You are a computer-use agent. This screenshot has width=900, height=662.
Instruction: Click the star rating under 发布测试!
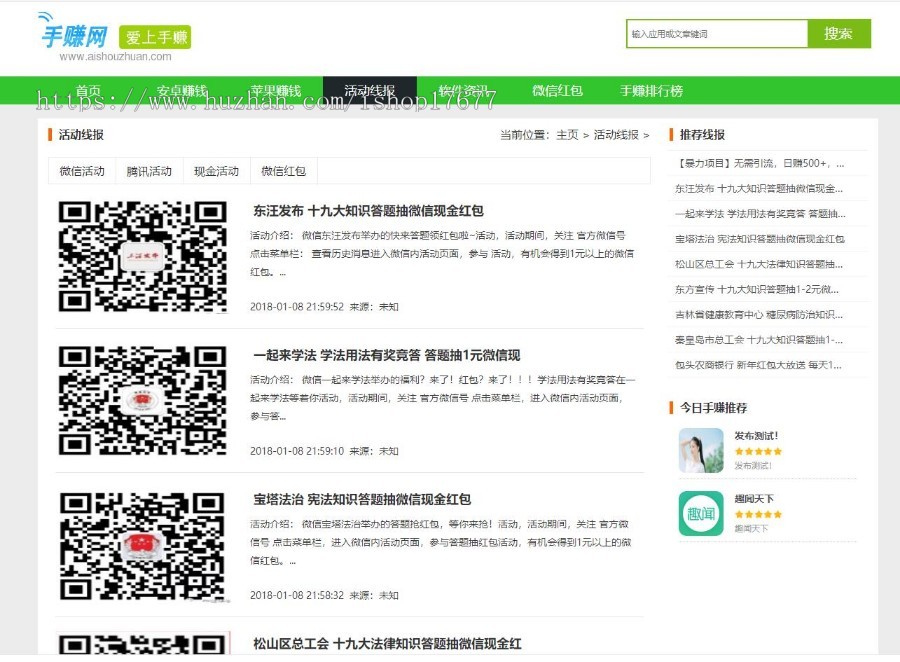(758, 452)
